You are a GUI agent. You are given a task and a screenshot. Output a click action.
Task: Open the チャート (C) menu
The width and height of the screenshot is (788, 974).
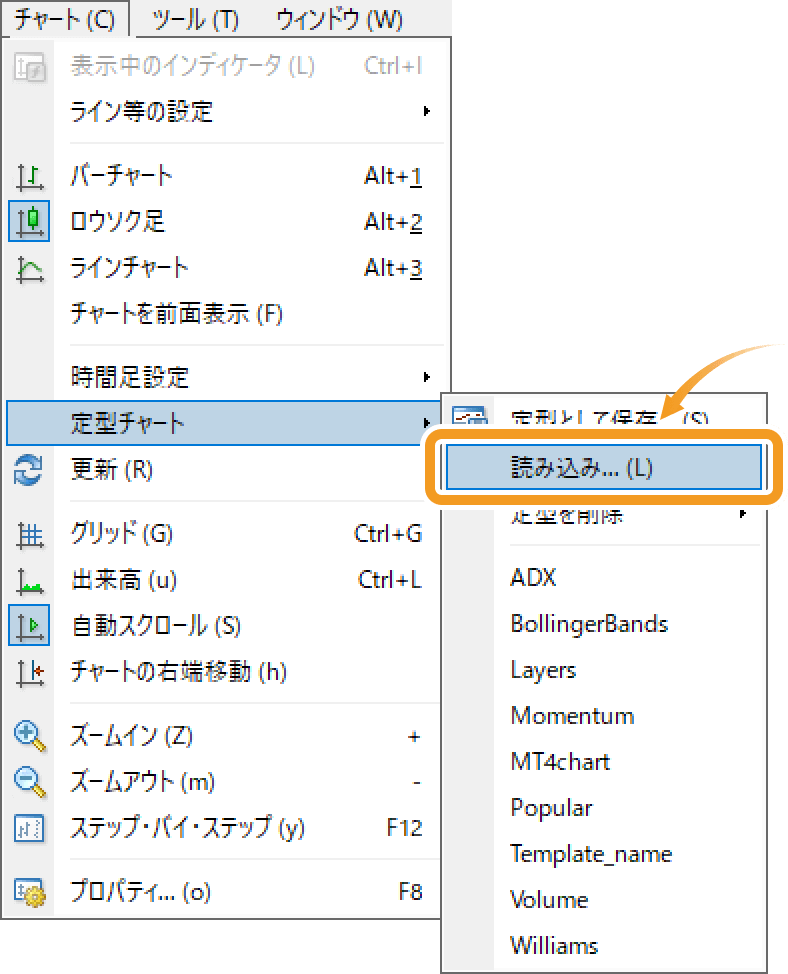65,19
